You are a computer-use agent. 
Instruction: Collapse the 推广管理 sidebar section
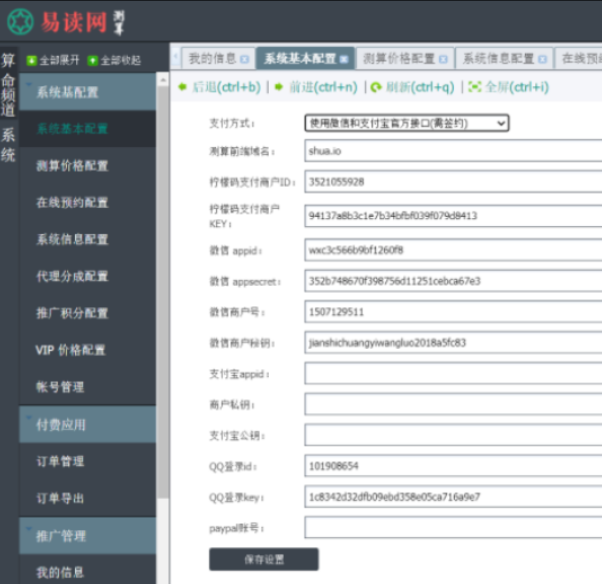pos(88,536)
